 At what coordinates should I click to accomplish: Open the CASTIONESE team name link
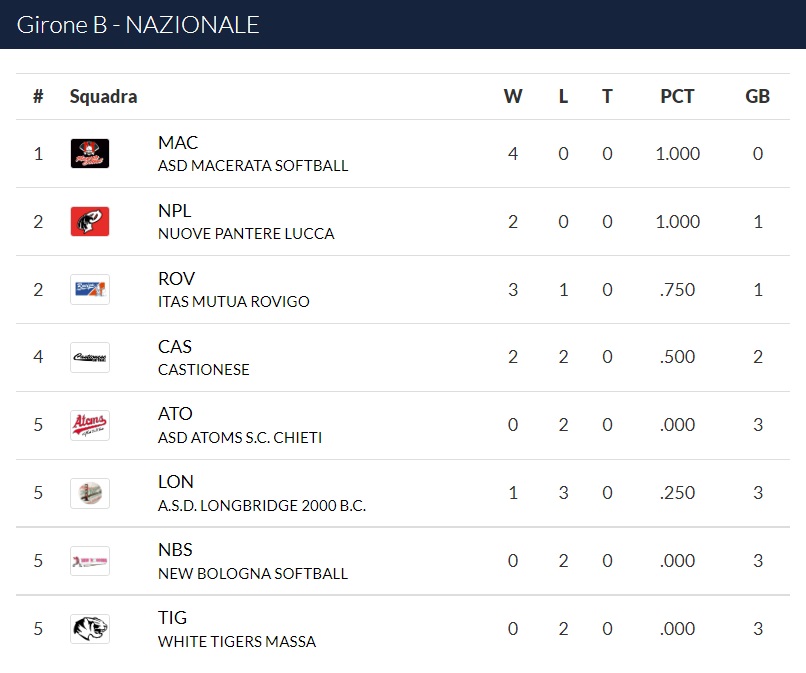204,369
